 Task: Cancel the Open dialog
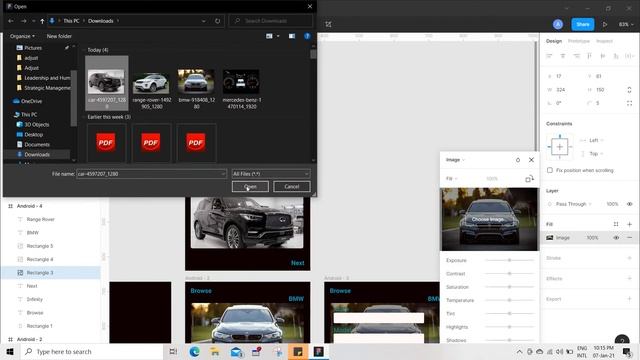click(x=292, y=187)
